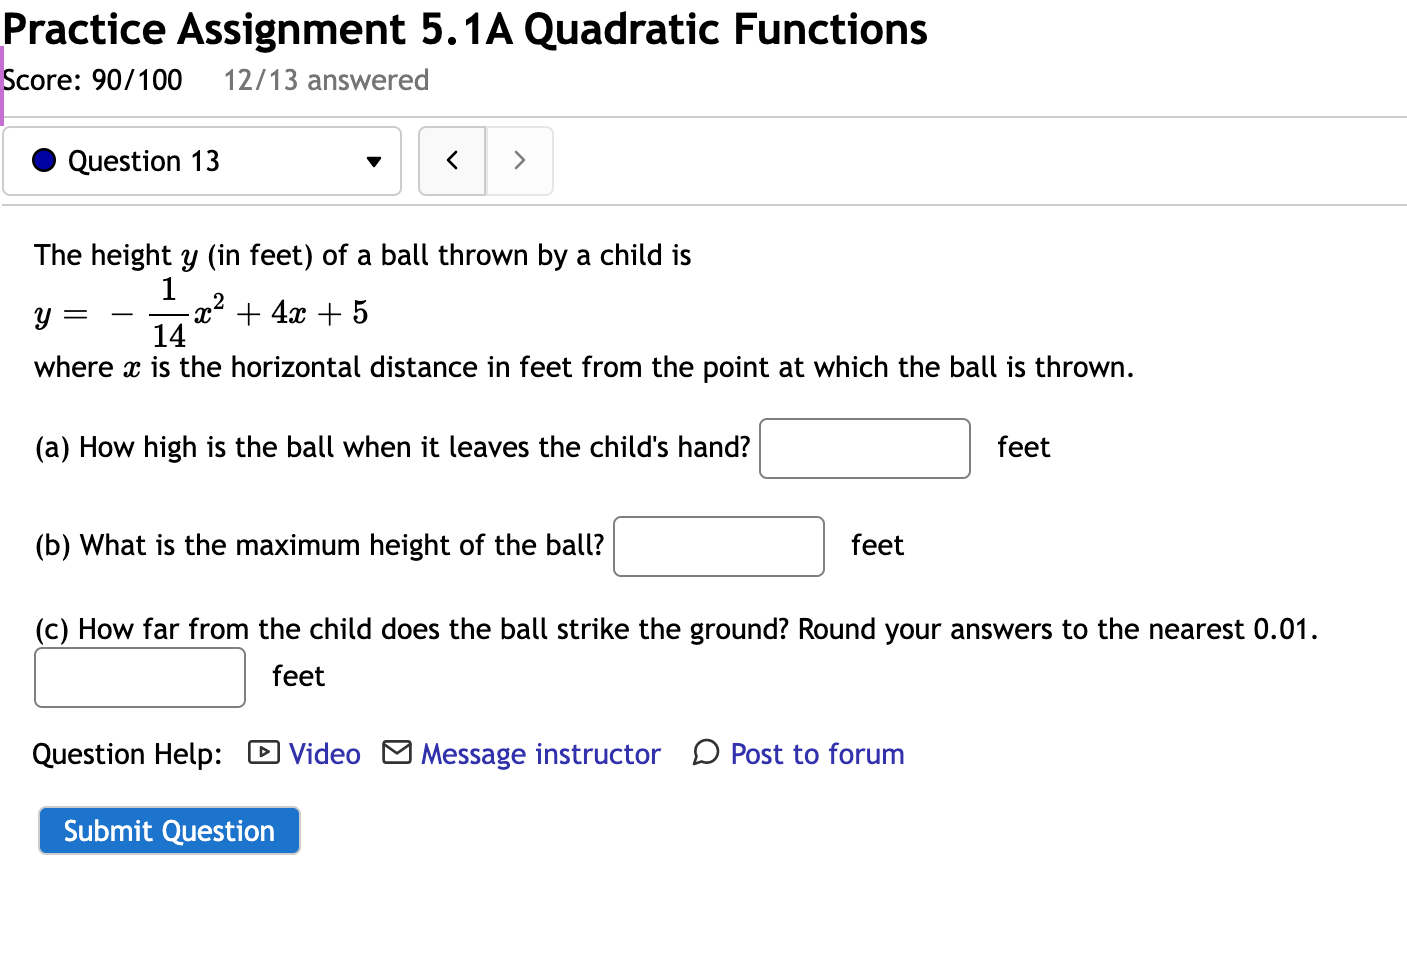Click the assignment title Practice Assignment 5.1A

[463, 29]
